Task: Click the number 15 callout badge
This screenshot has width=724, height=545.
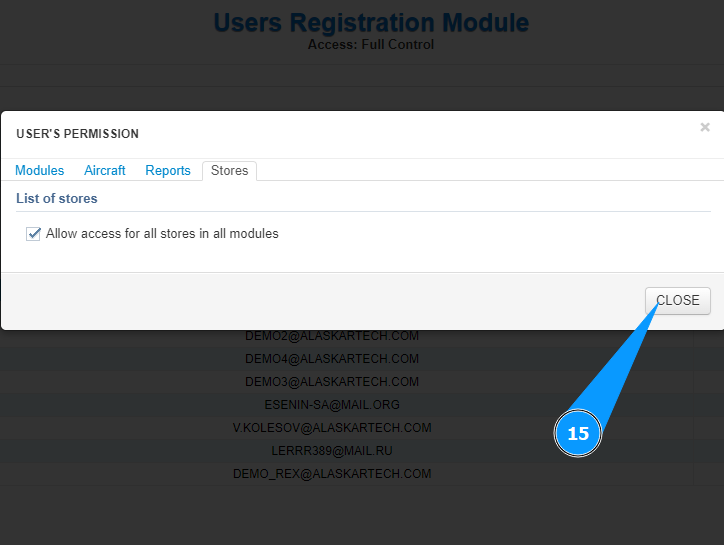Action: tap(578, 434)
